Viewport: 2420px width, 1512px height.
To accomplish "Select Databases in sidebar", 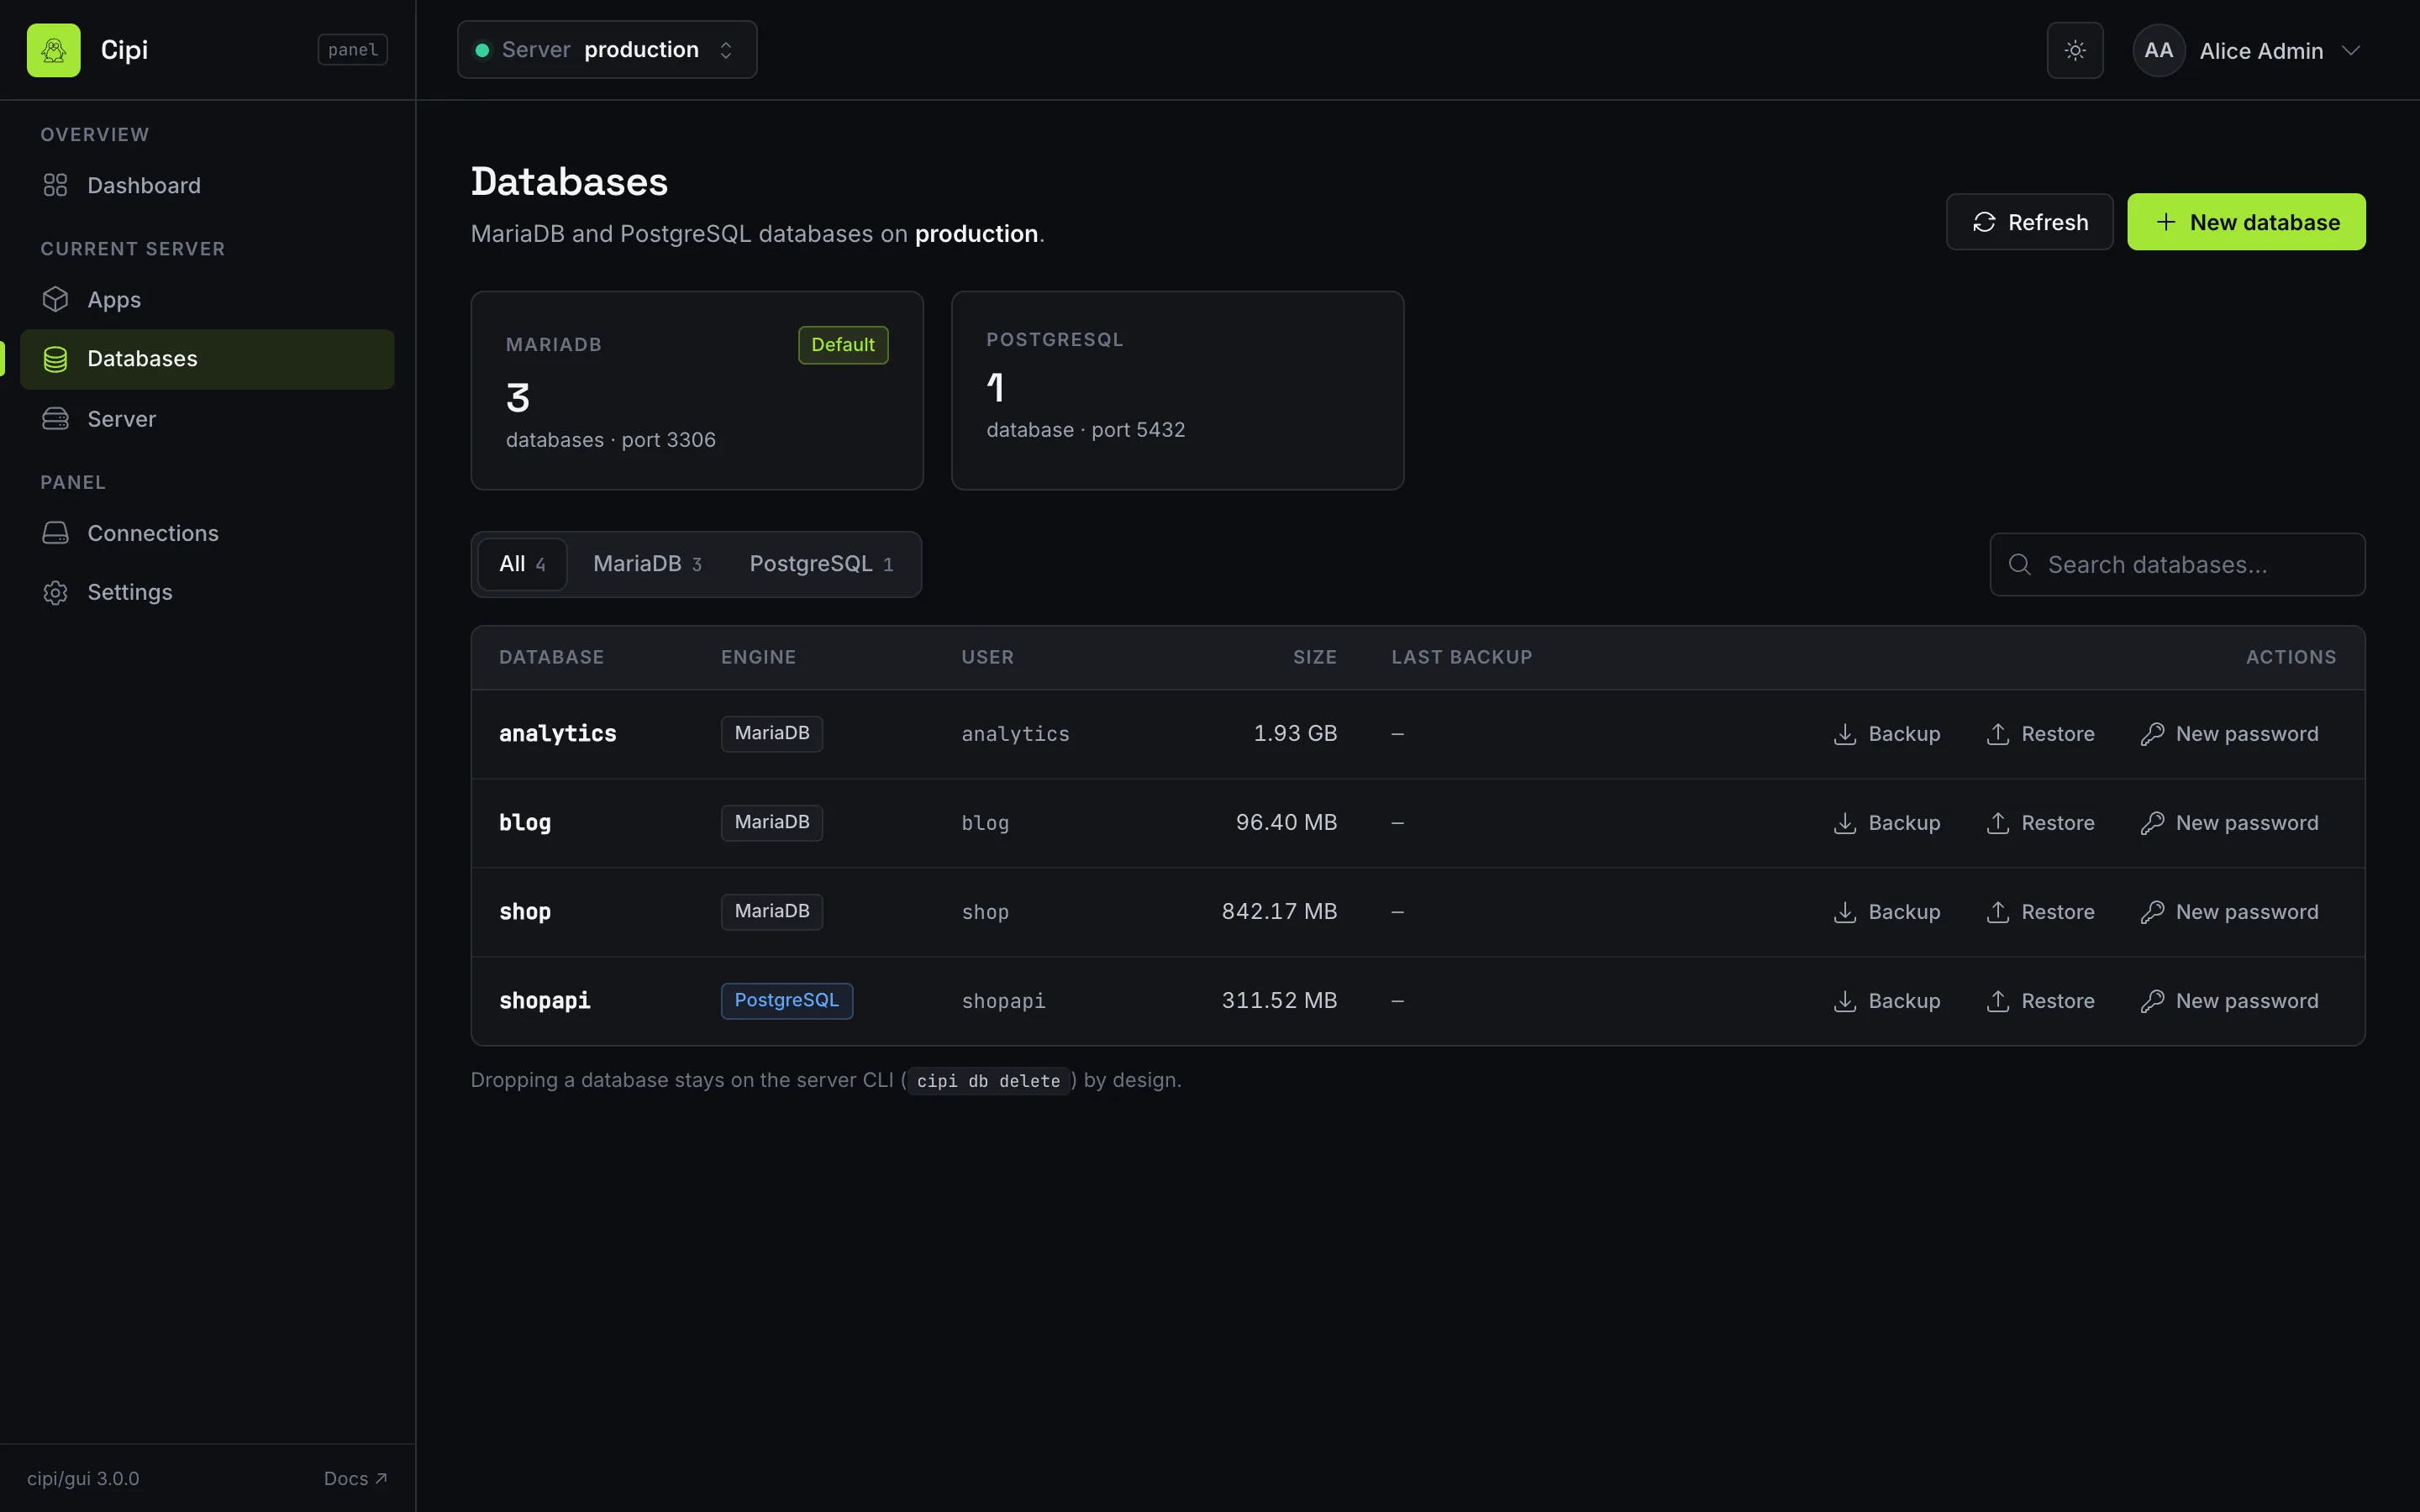I will 207,359.
